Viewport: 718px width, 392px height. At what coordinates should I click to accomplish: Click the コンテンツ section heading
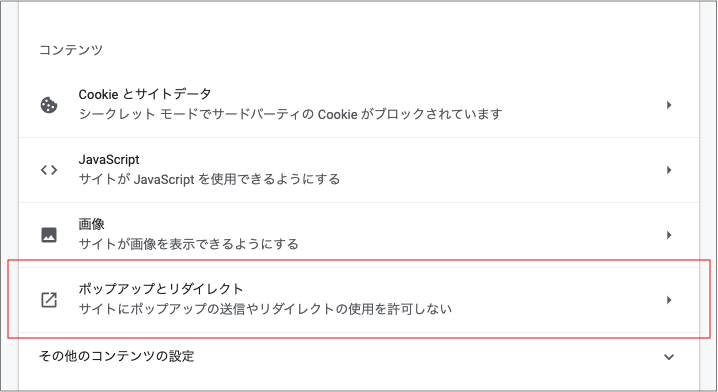[71, 49]
